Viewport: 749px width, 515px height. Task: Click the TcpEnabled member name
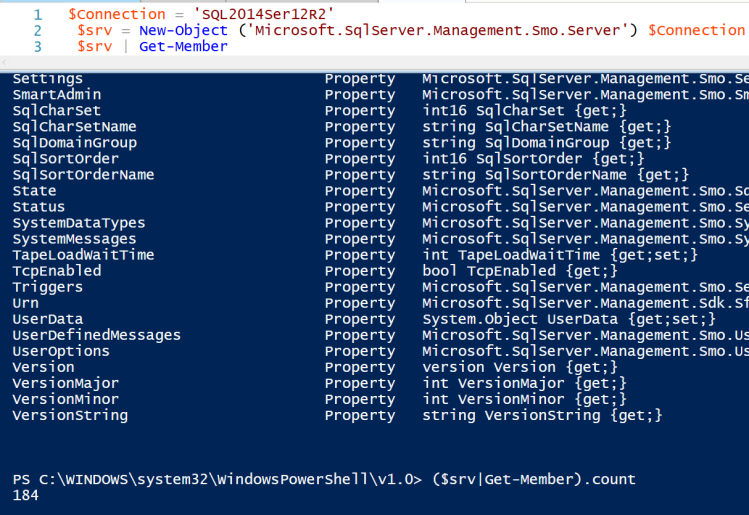coord(57,271)
